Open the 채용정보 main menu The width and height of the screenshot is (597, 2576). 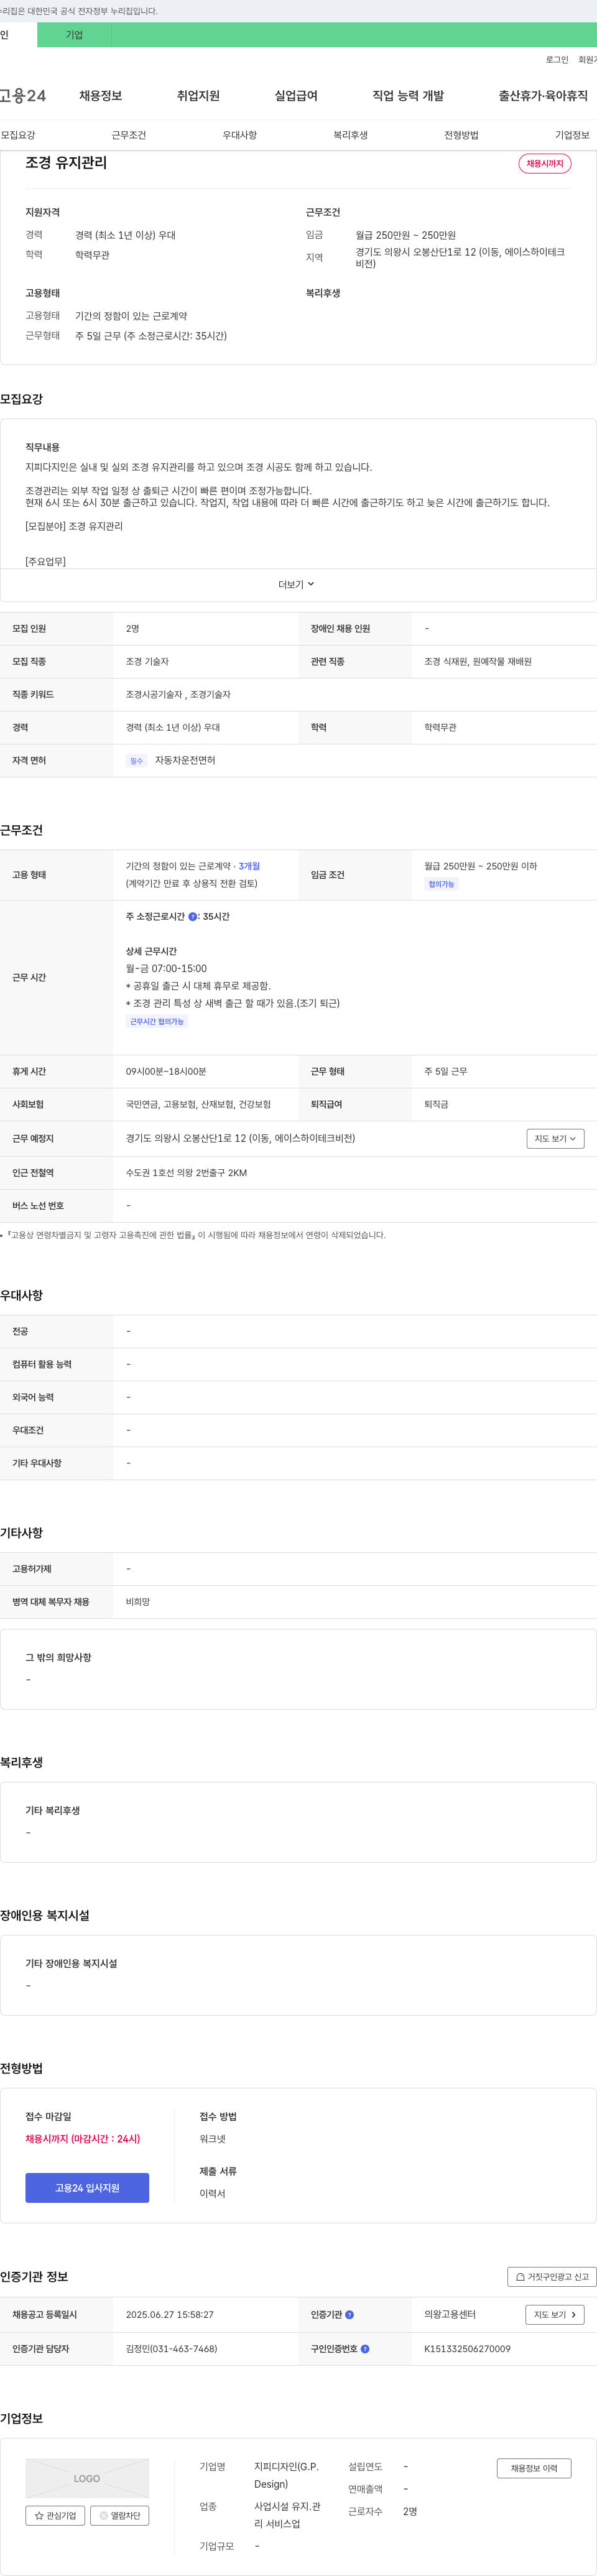[x=101, y=96]
